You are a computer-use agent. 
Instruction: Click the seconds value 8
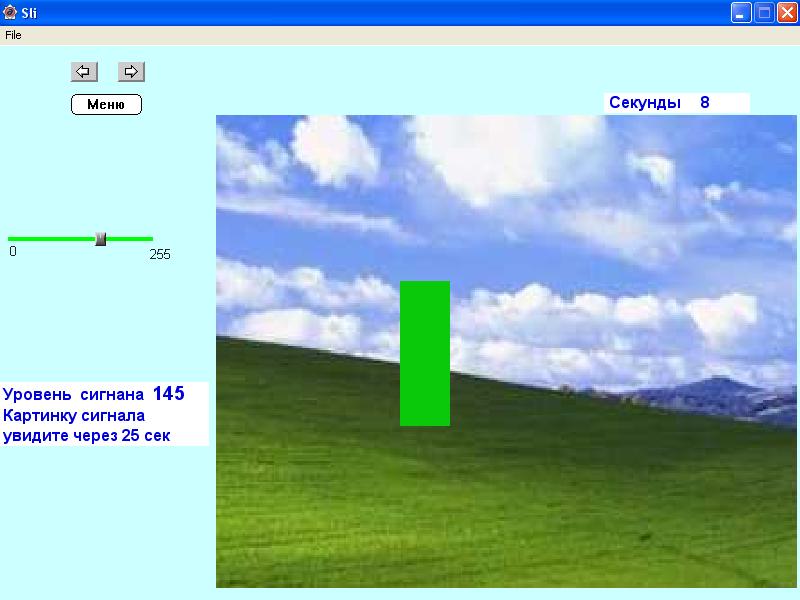click(x=705, y=103)
